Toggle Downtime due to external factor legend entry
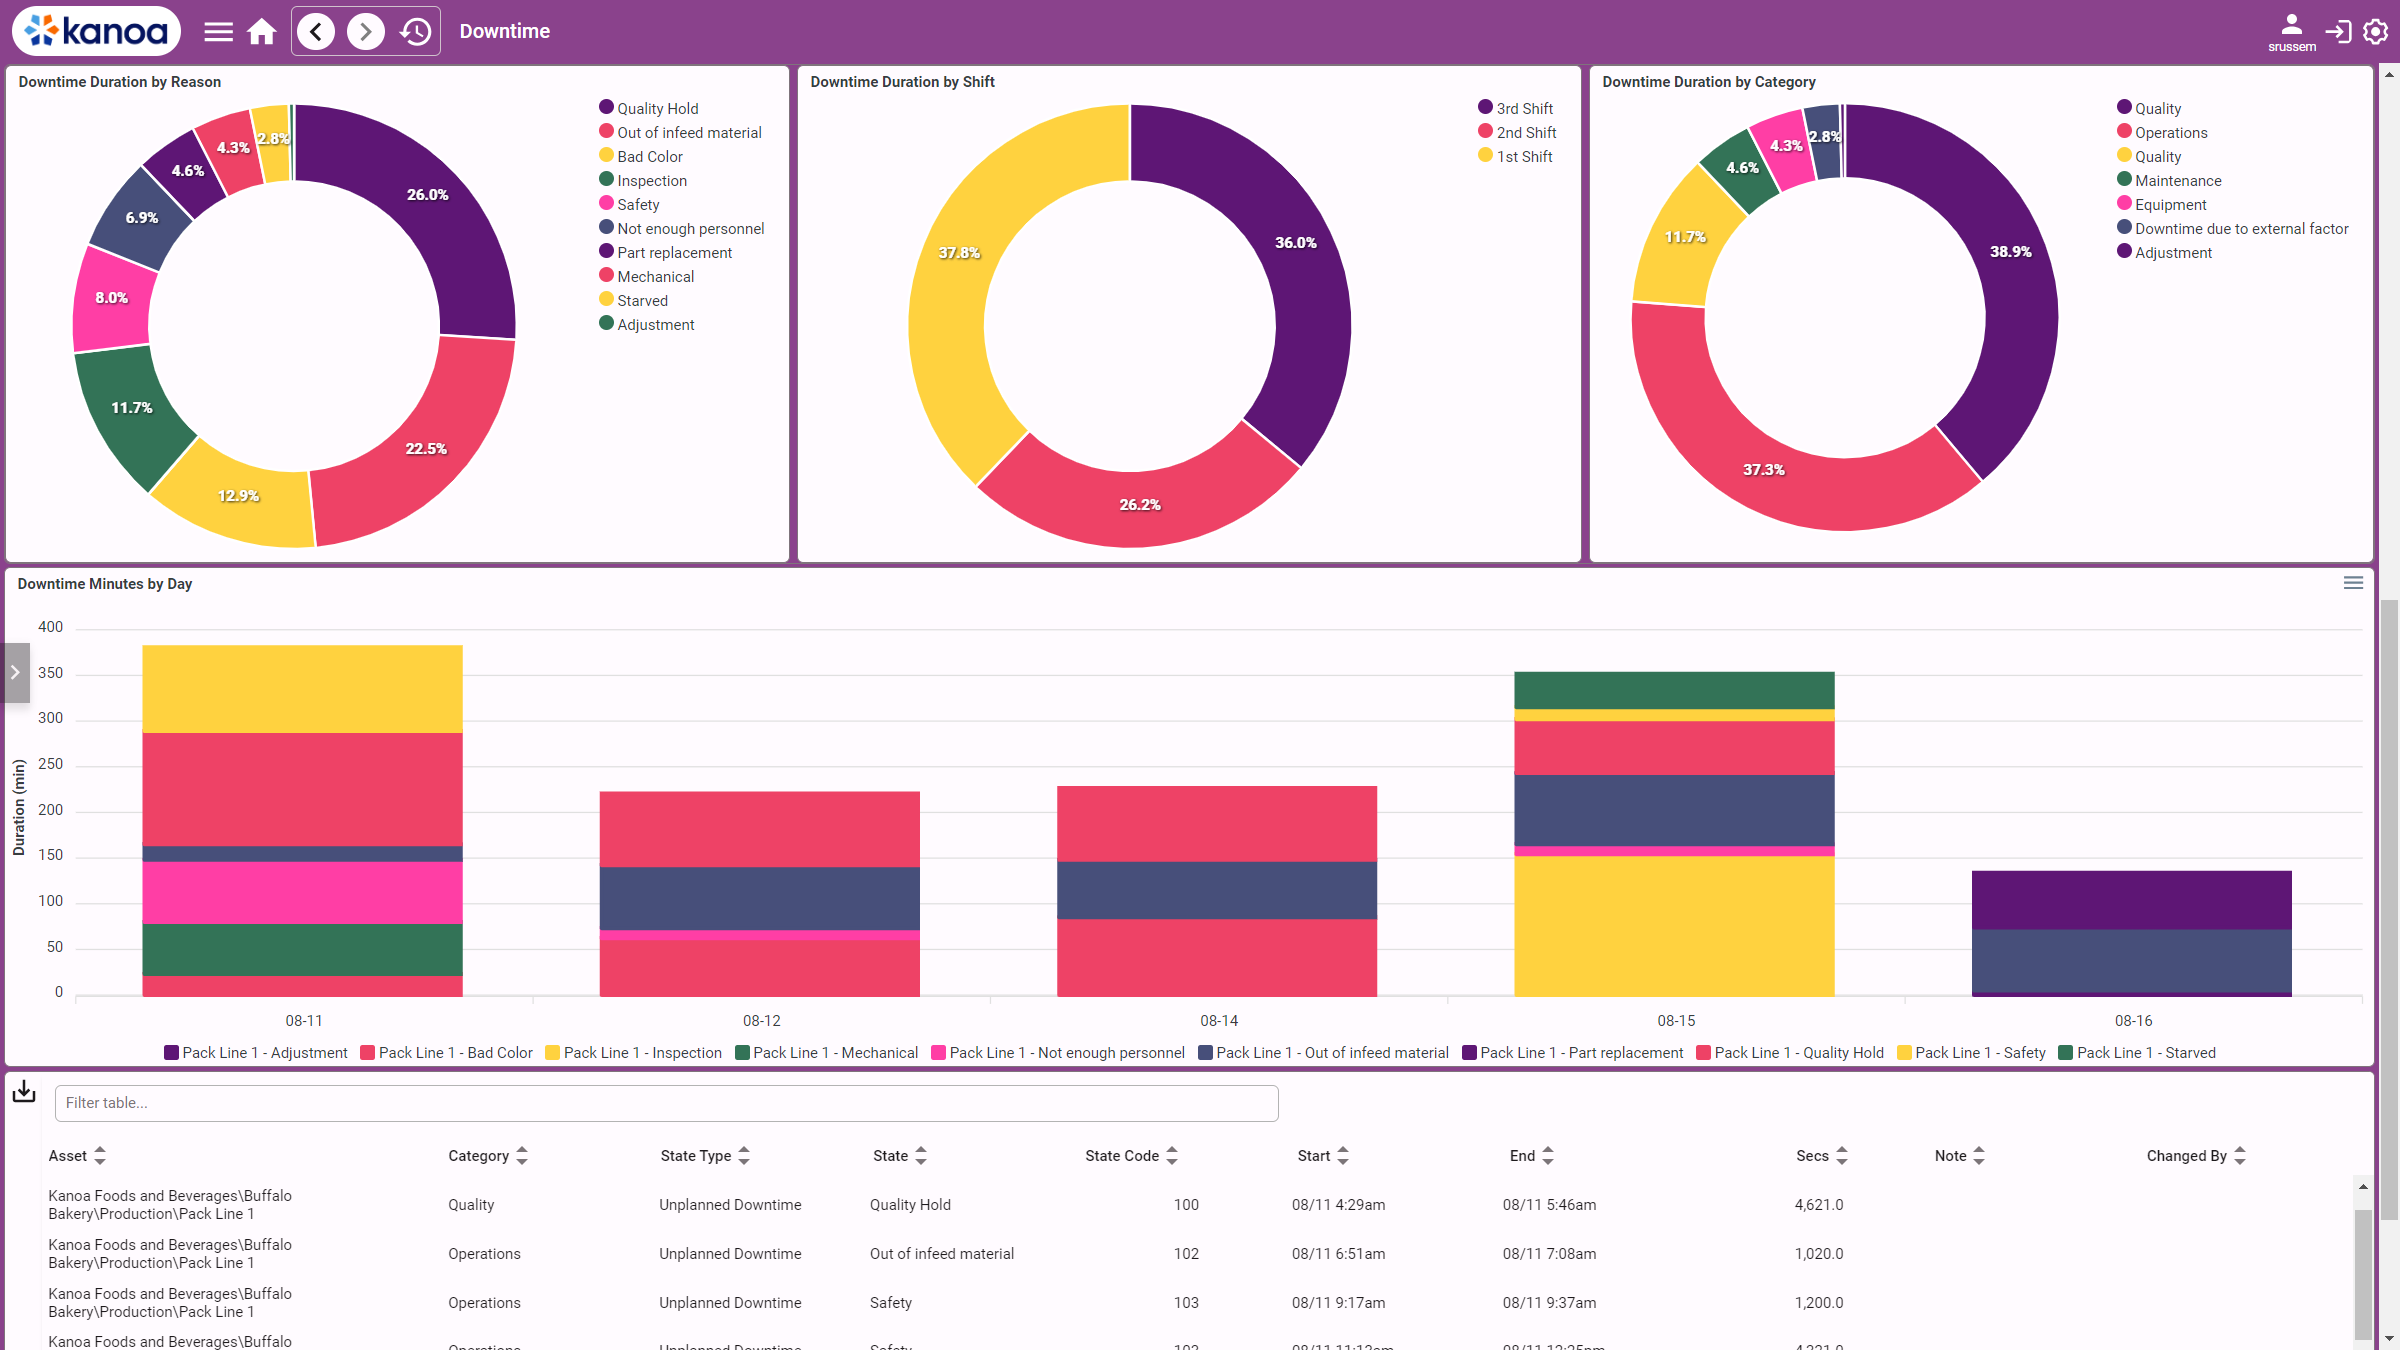Screen dimensions: 2400x1350 (x=2233, y=228)
